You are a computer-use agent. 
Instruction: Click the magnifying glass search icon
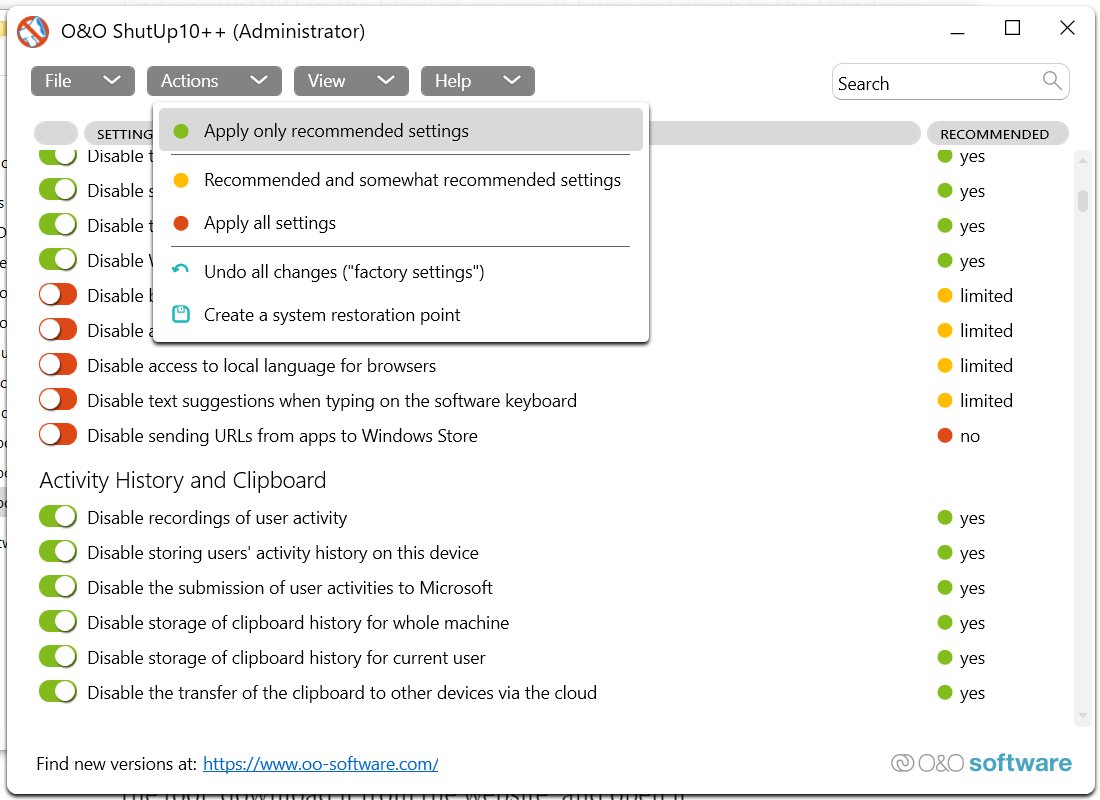(1052, 81)
